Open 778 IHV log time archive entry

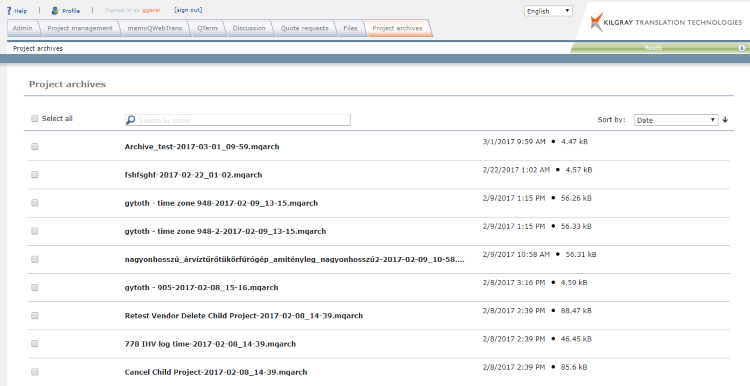[210, 344]
